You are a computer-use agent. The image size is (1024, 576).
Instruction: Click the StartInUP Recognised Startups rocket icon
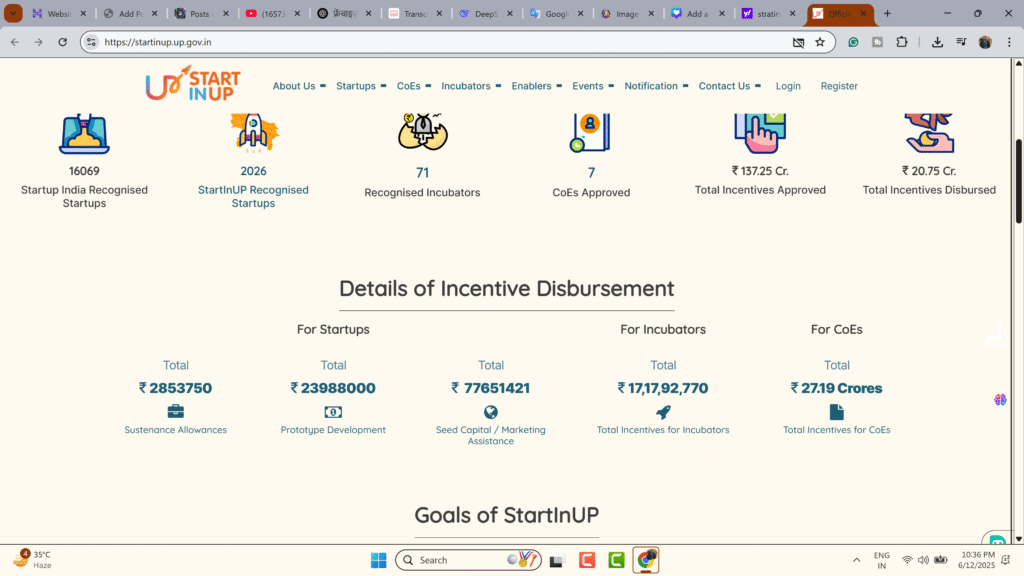coord(254,133)
